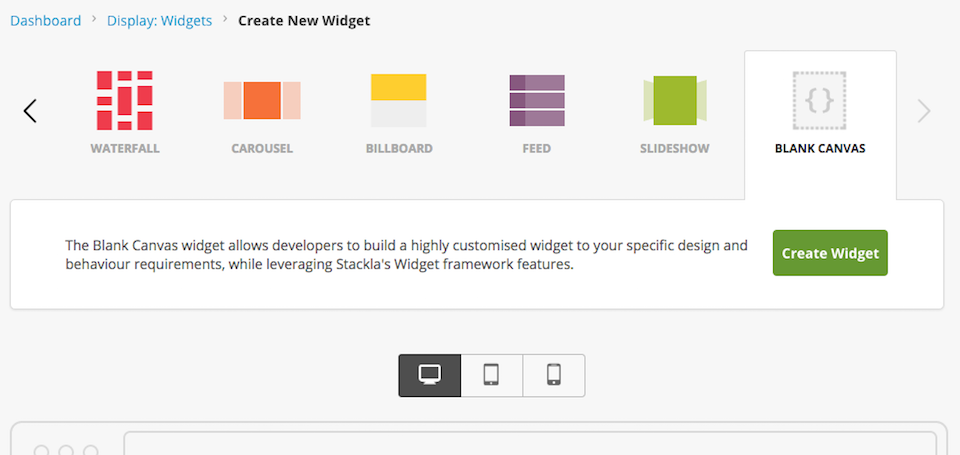Select the CAROUSEL label
The image size is (960, 455).
click(x=262, y=149)
